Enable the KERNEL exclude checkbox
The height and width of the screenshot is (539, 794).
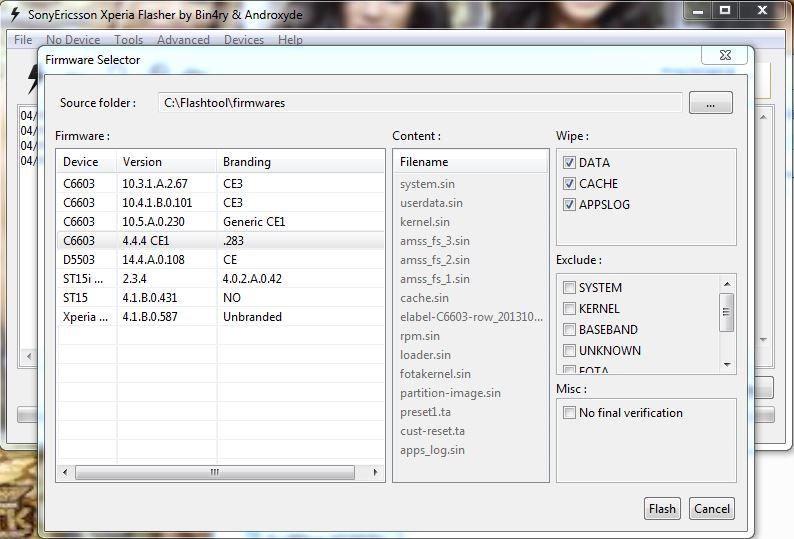pos(569,309)
